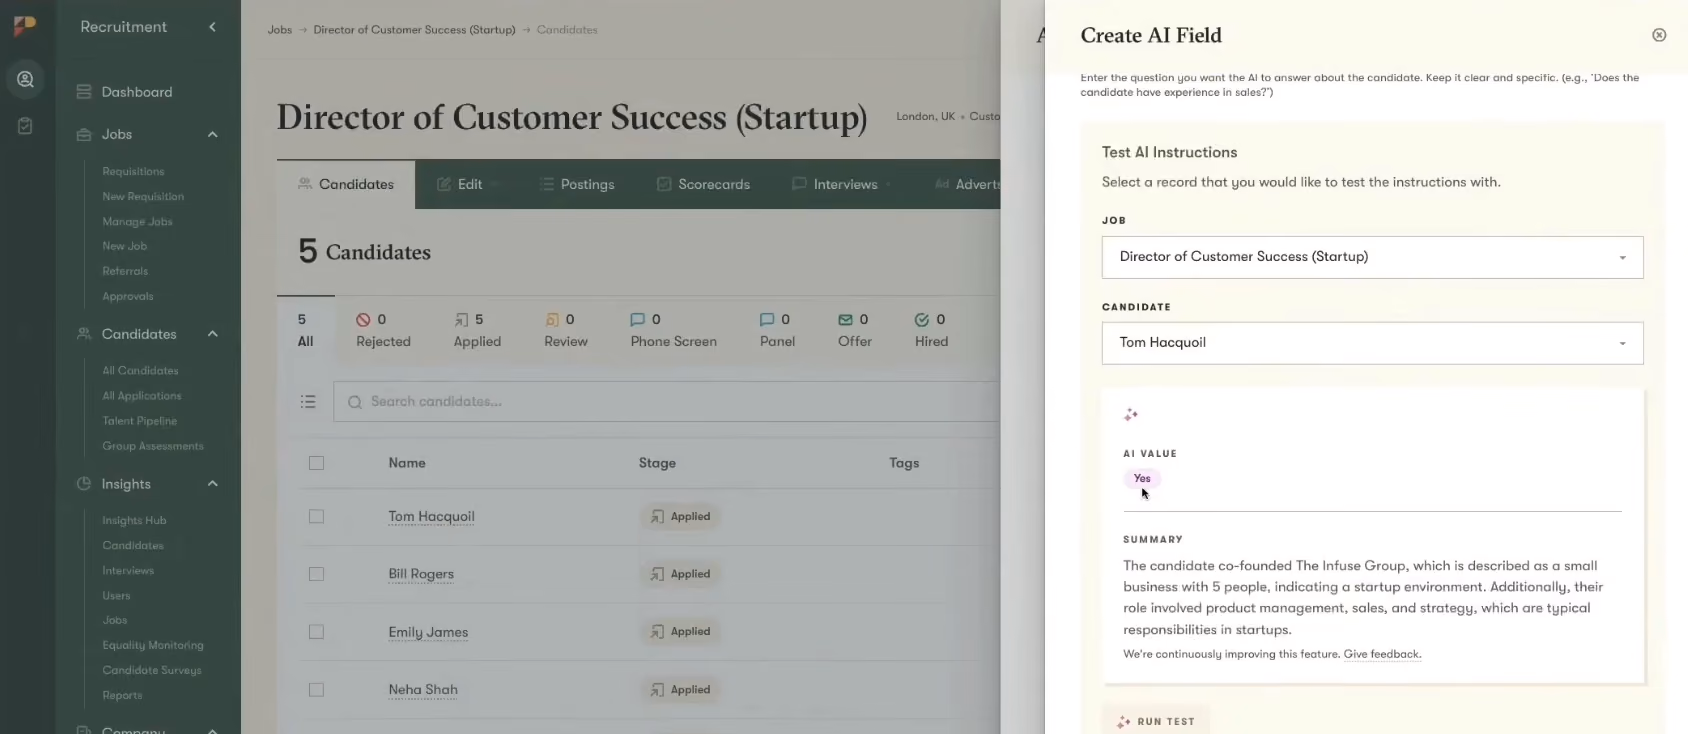This screenshot has height=734, width=1688.
Task: Open Insights Hub in sidebar
Action: pos(134,521)
